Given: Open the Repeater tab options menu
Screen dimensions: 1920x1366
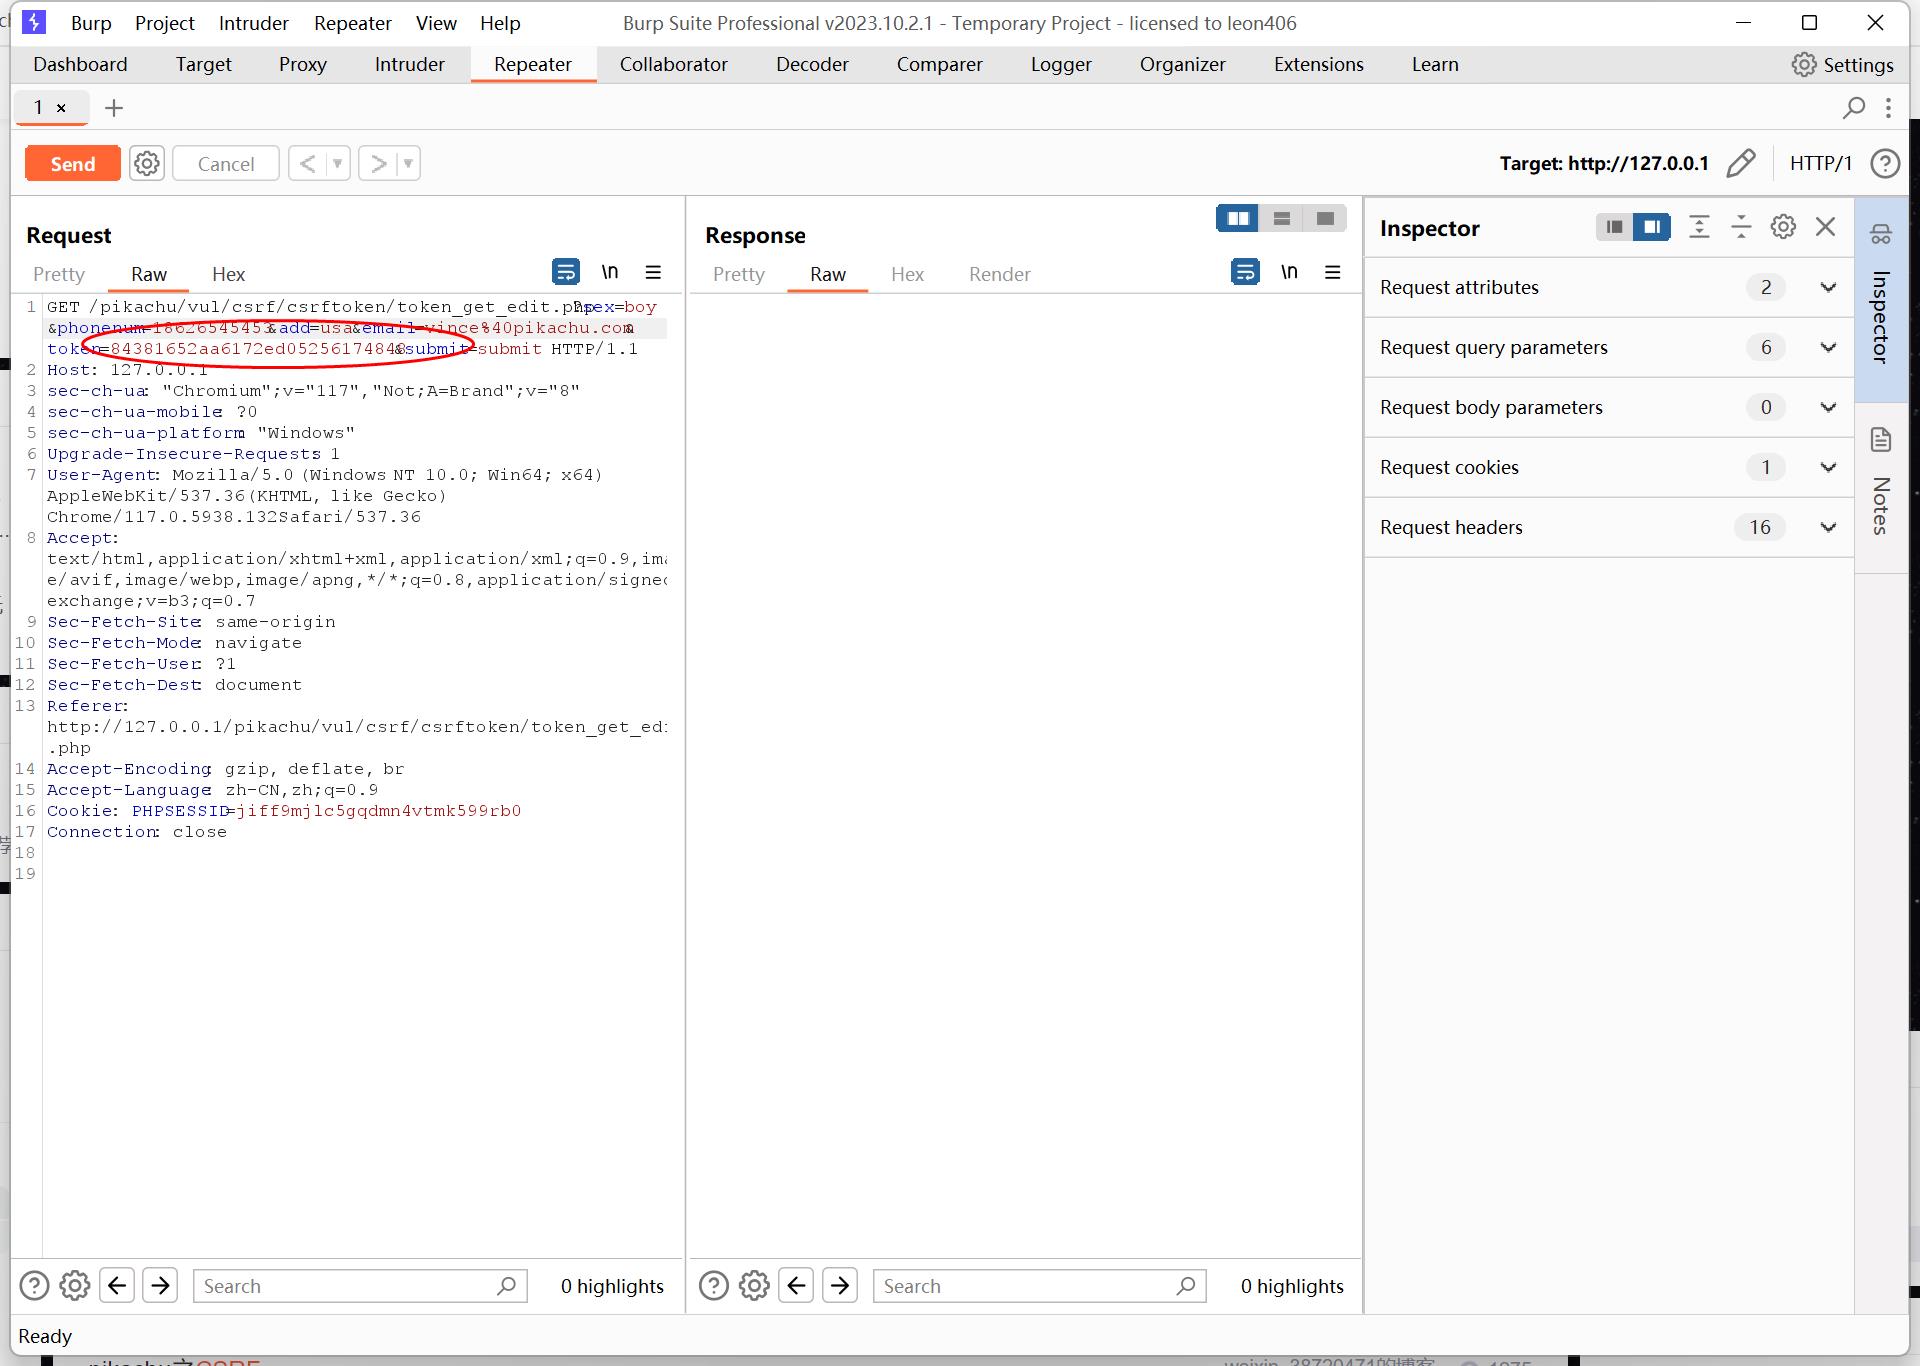Looking at the screenshot, I should 1888,107.
